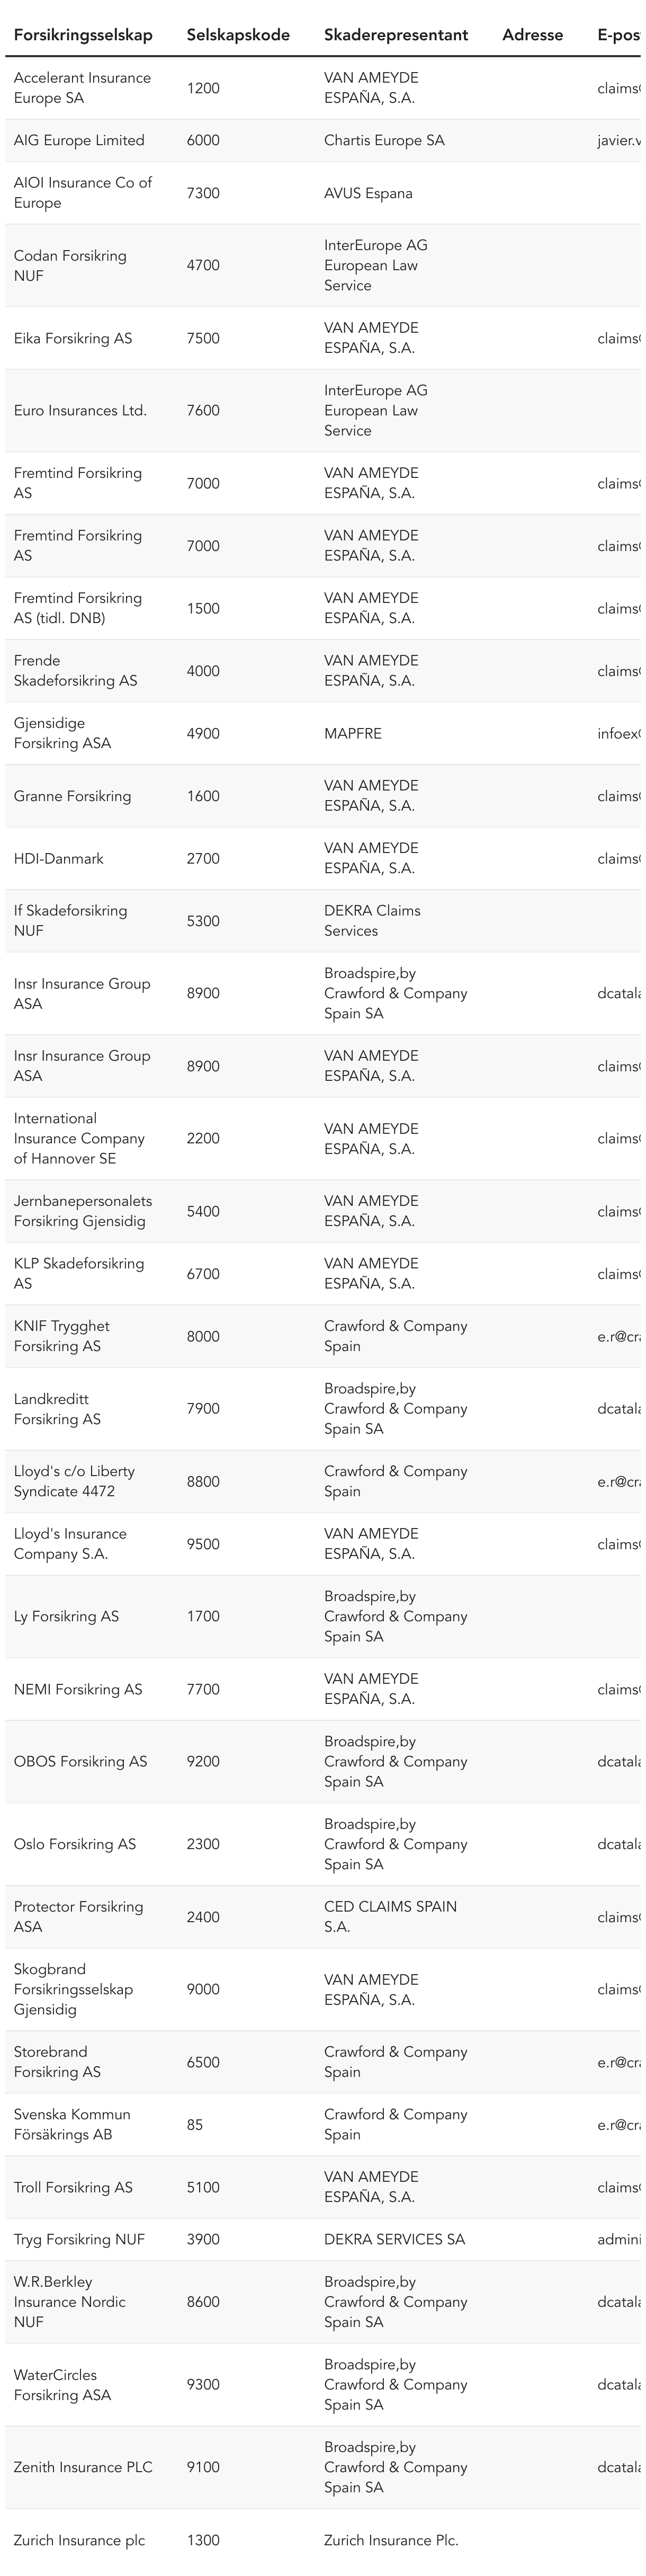Select the Chartis Europe SA cell
The image size is (646, 2576).
pyautogui.click(x=384, y=141)
